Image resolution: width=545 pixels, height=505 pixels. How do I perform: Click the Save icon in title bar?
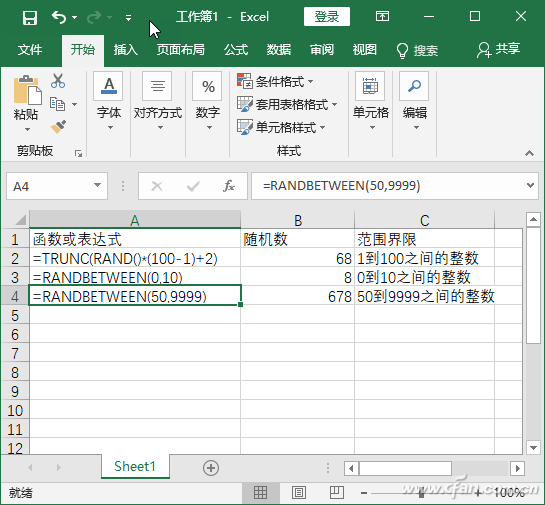click(30, 17)
